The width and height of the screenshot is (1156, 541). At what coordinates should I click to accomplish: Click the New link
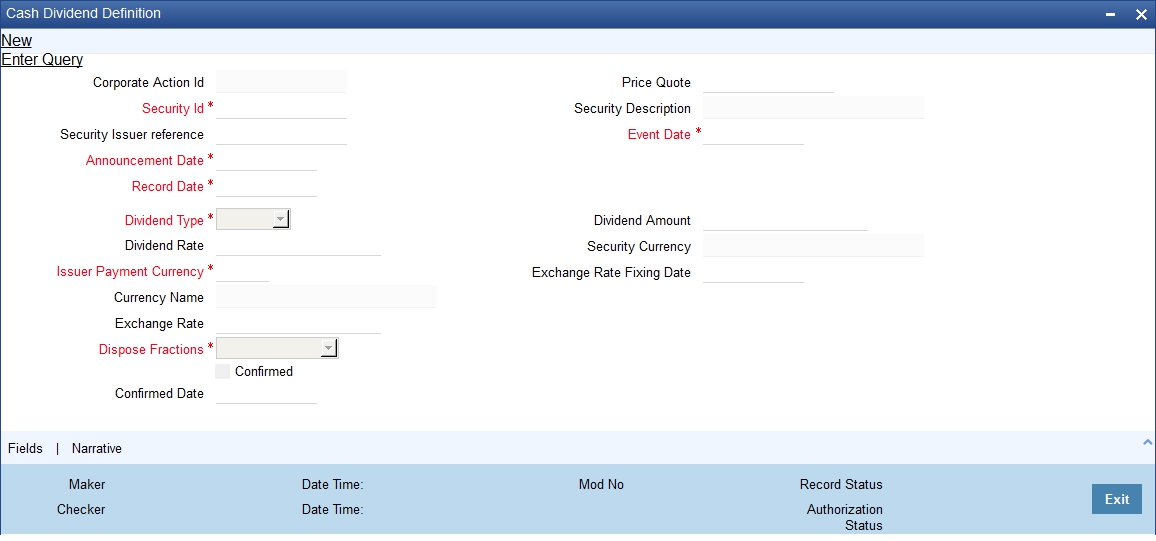point(16,41)
